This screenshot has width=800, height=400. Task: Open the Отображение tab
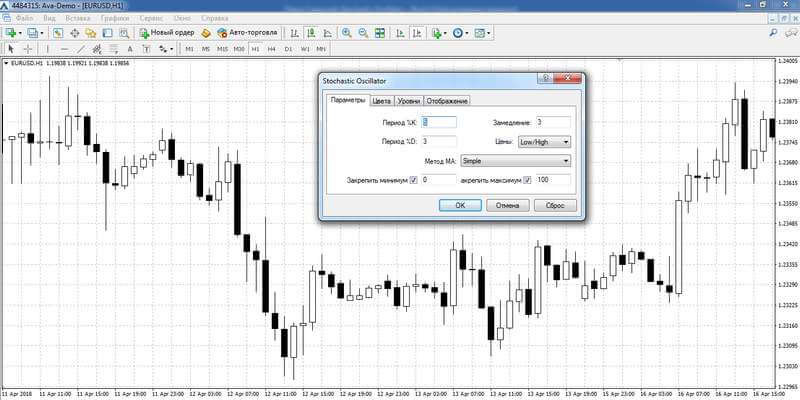(447, 101)
